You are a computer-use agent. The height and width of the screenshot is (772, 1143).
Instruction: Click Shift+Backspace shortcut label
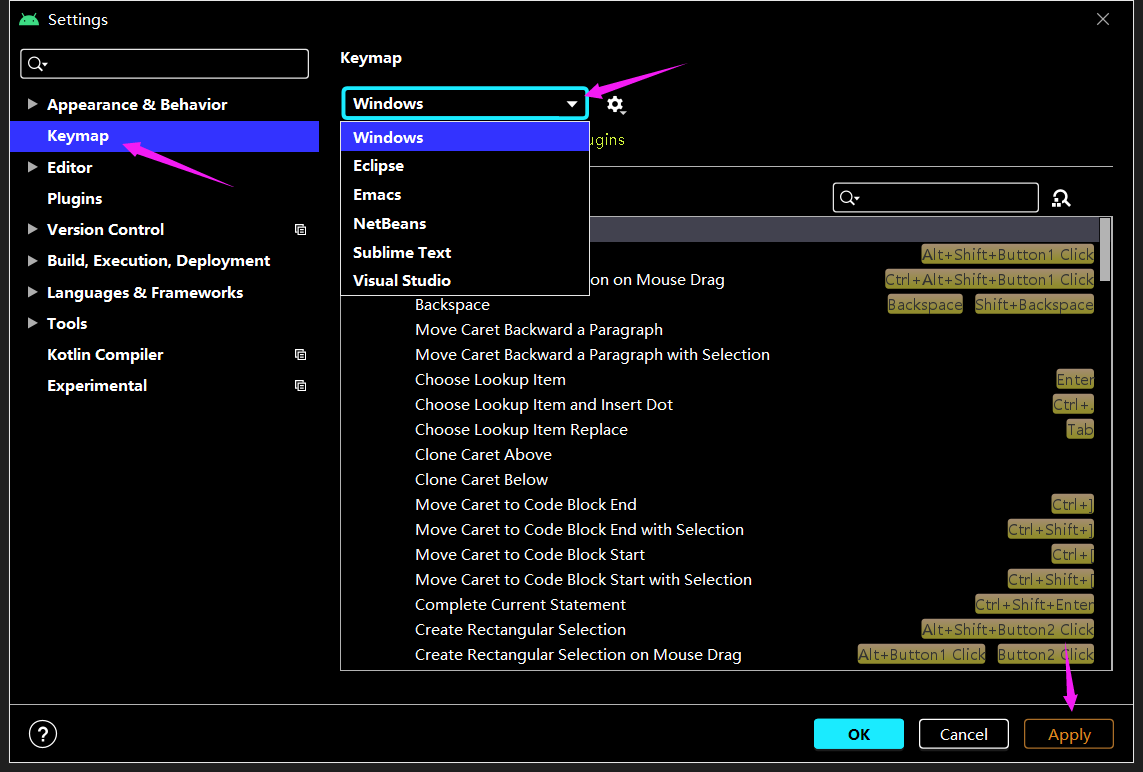coord(1034,305)
